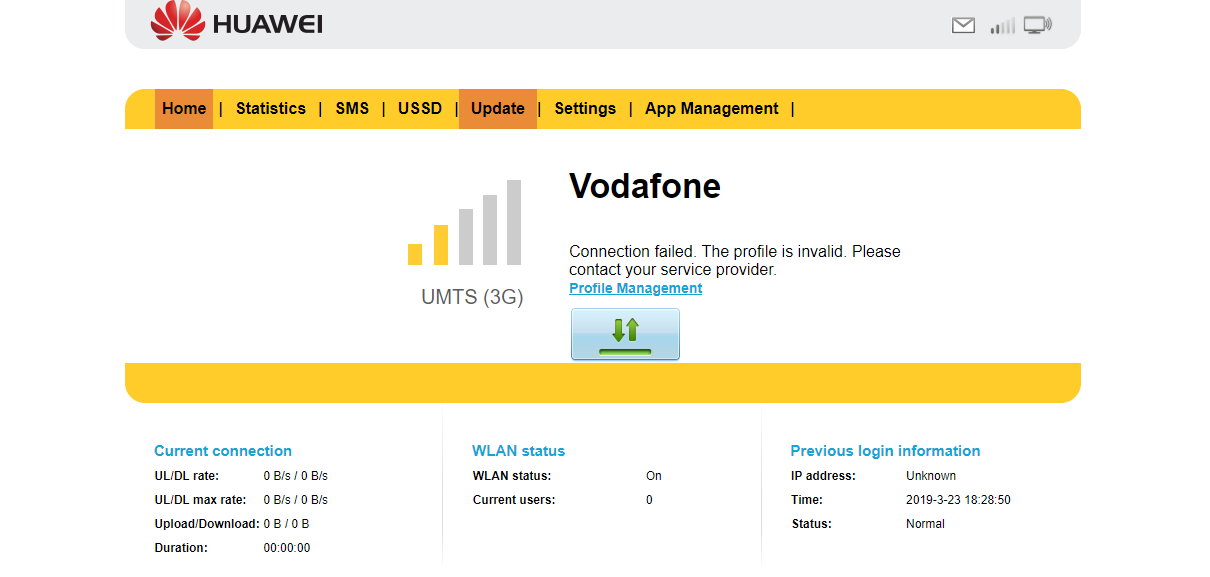Follow the Profile Management link
The width and height of the screenshot is (1210, 577).
tap(636, 288)
